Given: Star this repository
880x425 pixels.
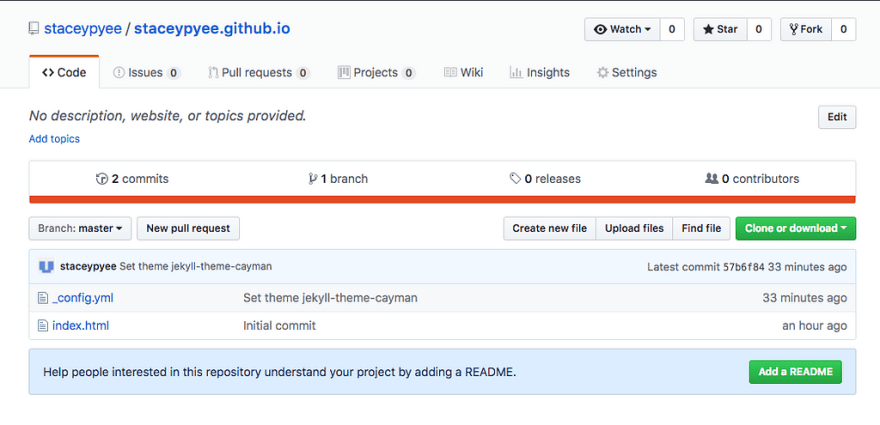Looking at the screenshot, I should pos(720,29).
